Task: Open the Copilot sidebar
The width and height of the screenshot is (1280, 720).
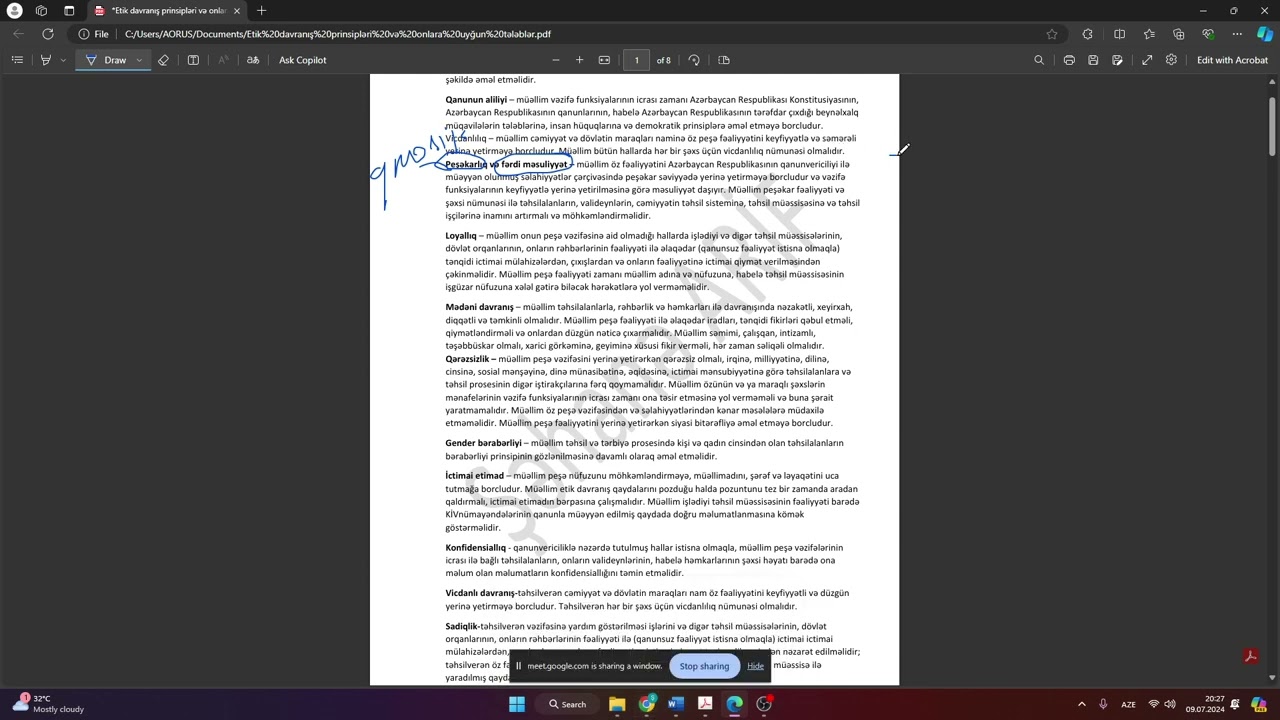Action: coord(1265,34)
